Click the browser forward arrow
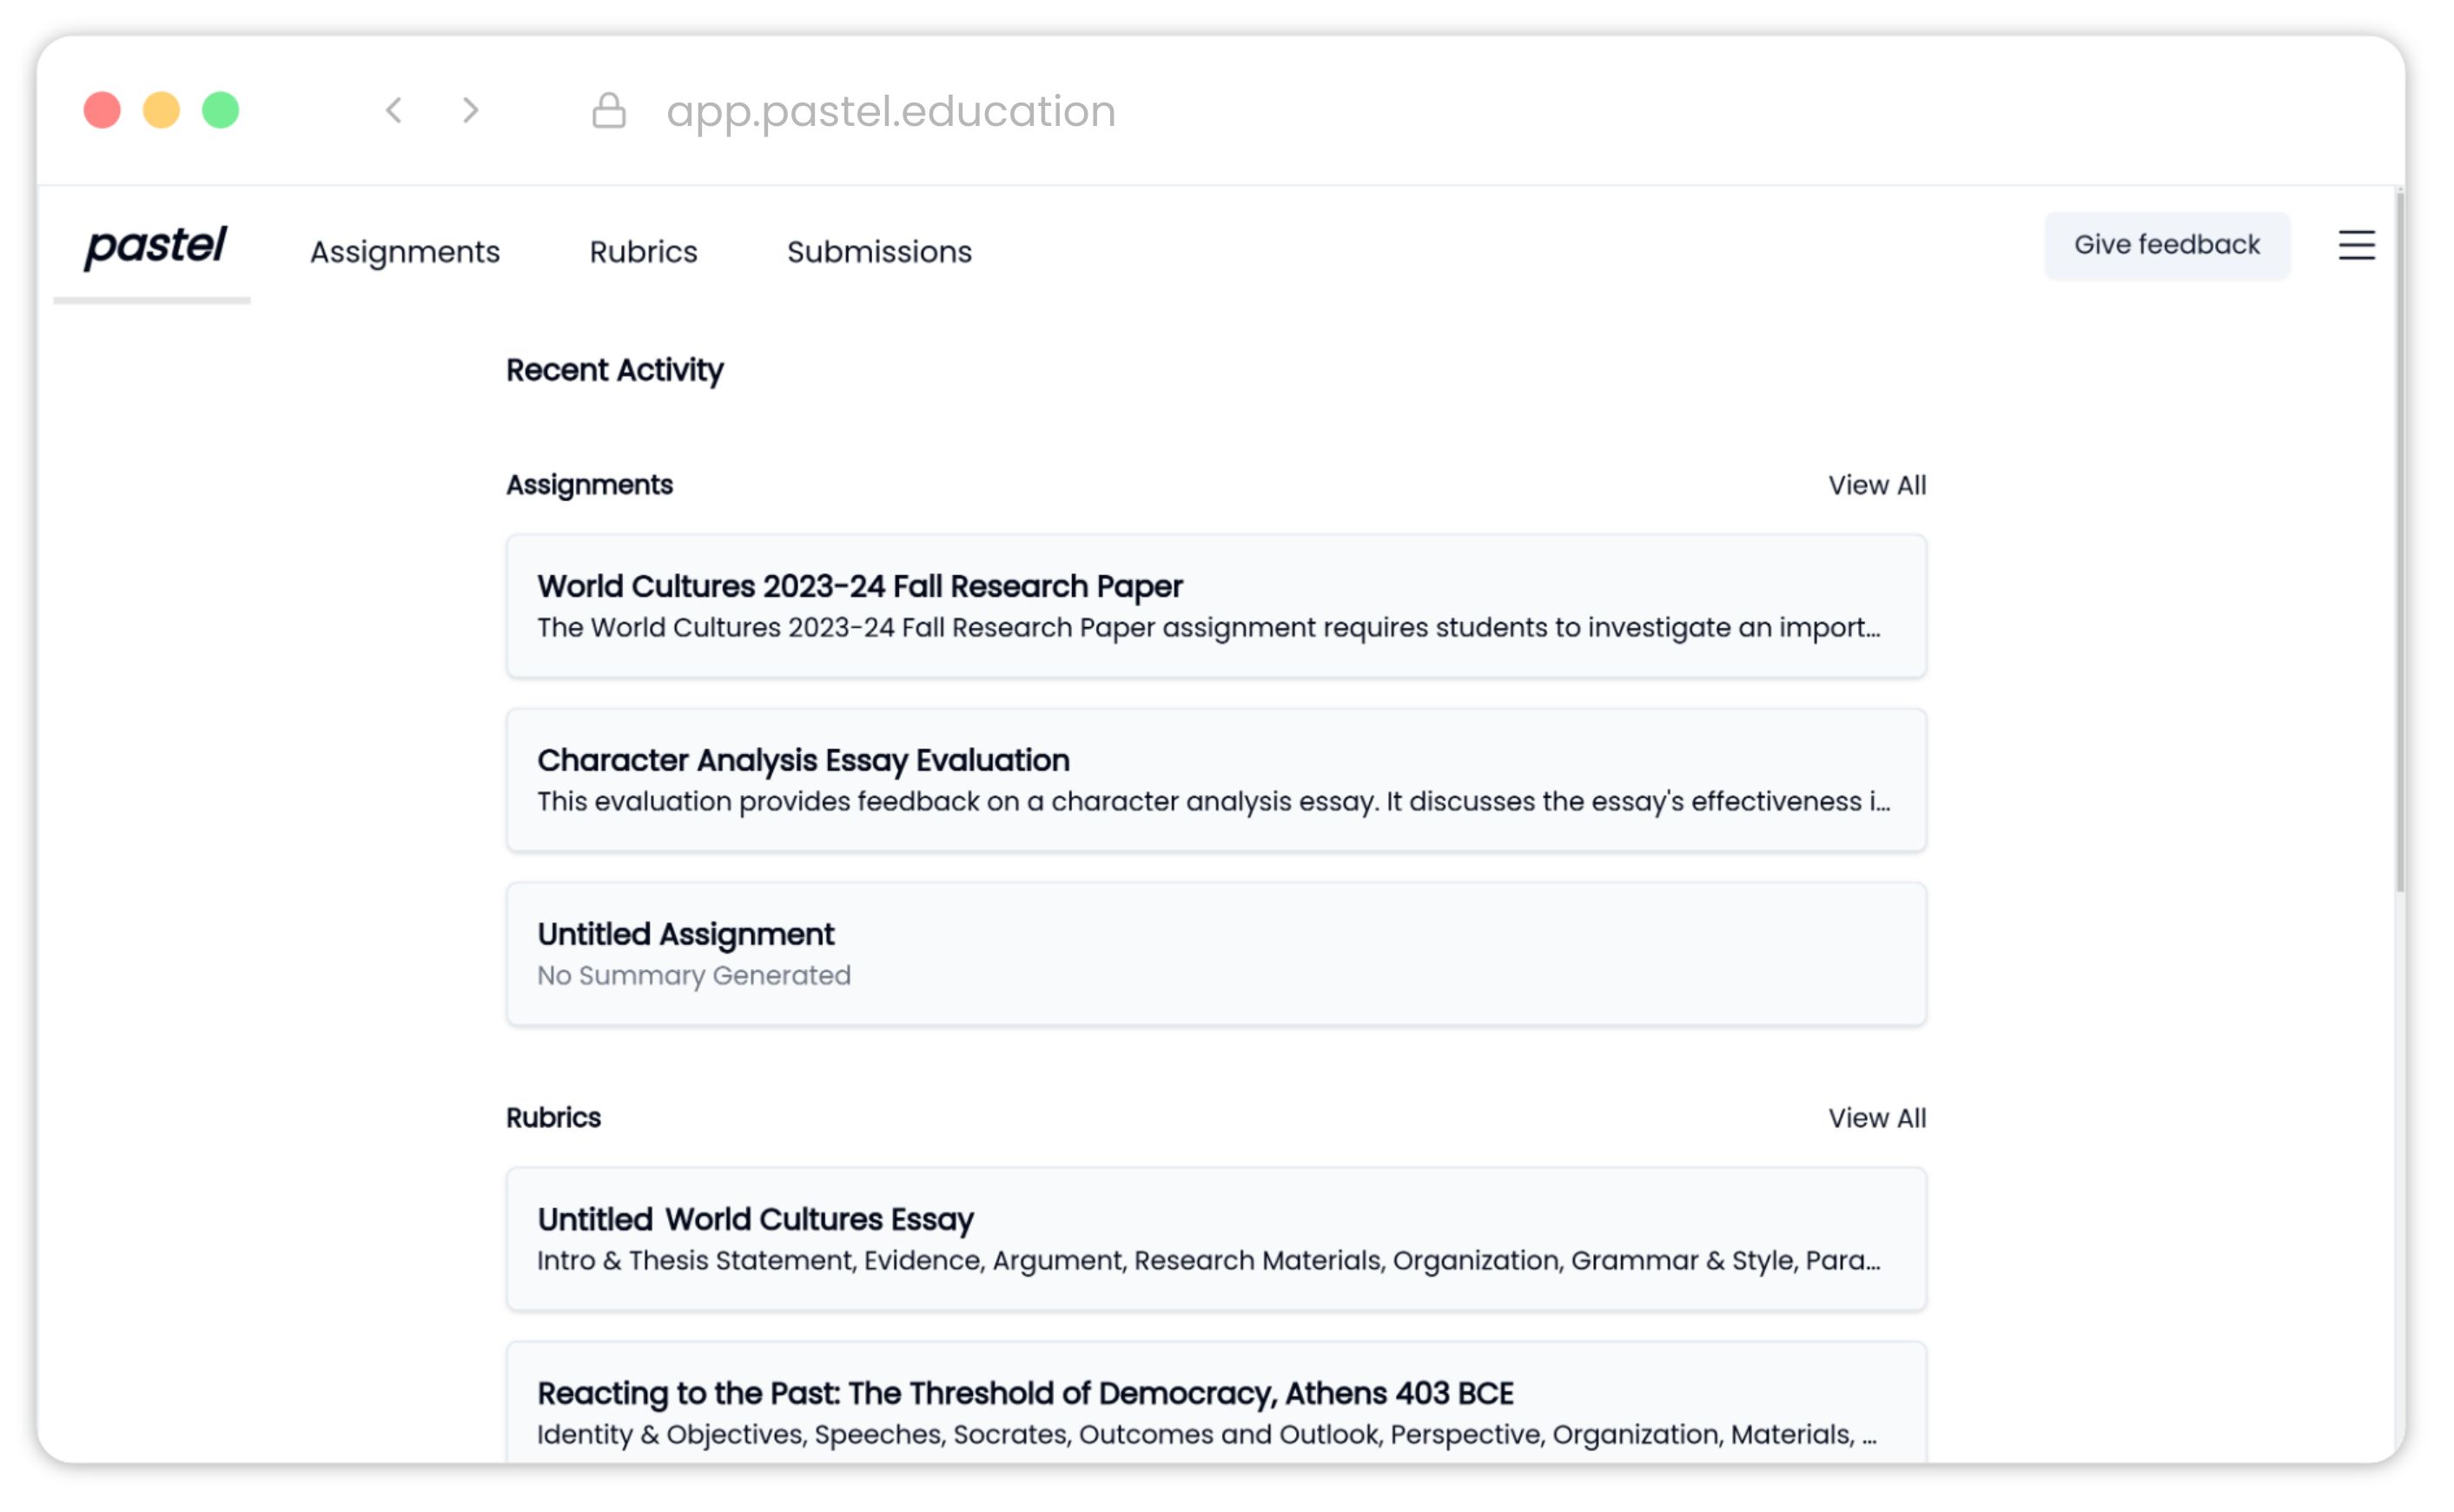Image resolution: width=2454 pixels, height=1512 pixels. point(471,110)
